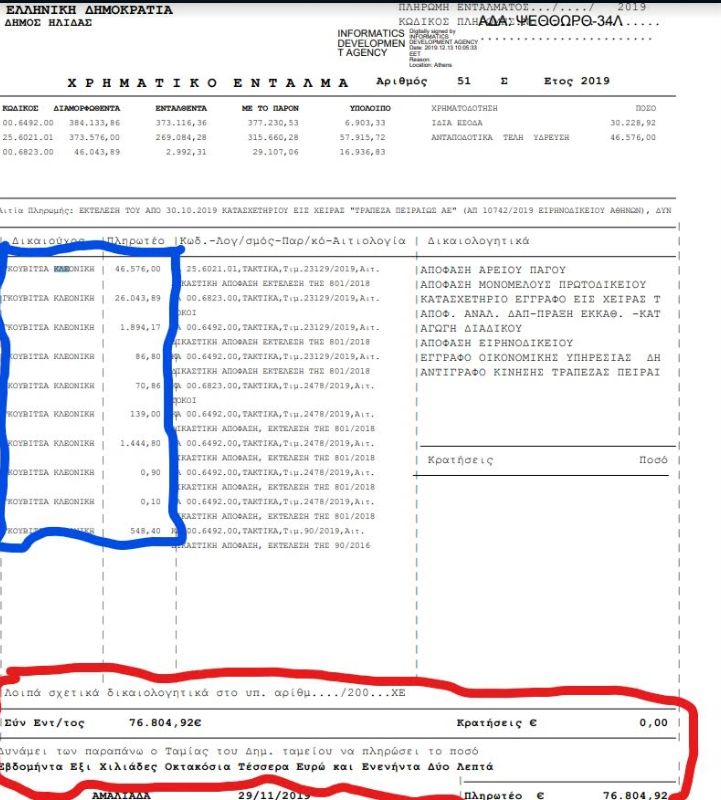Select the 26.043,89 payable amount
The height and width of the screenshot is (800, 721).
(x=138, y=298)
